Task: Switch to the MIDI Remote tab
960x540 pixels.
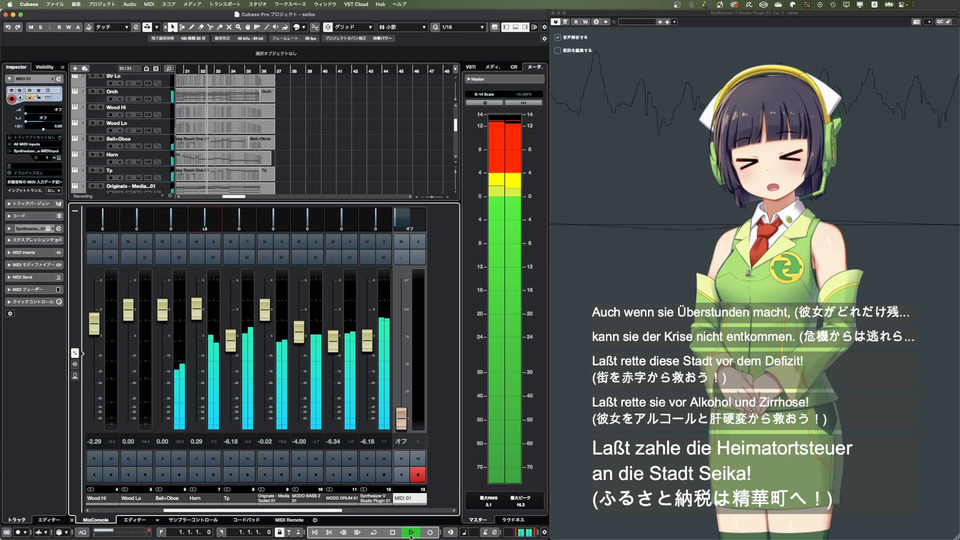Action: click(289, 520)
